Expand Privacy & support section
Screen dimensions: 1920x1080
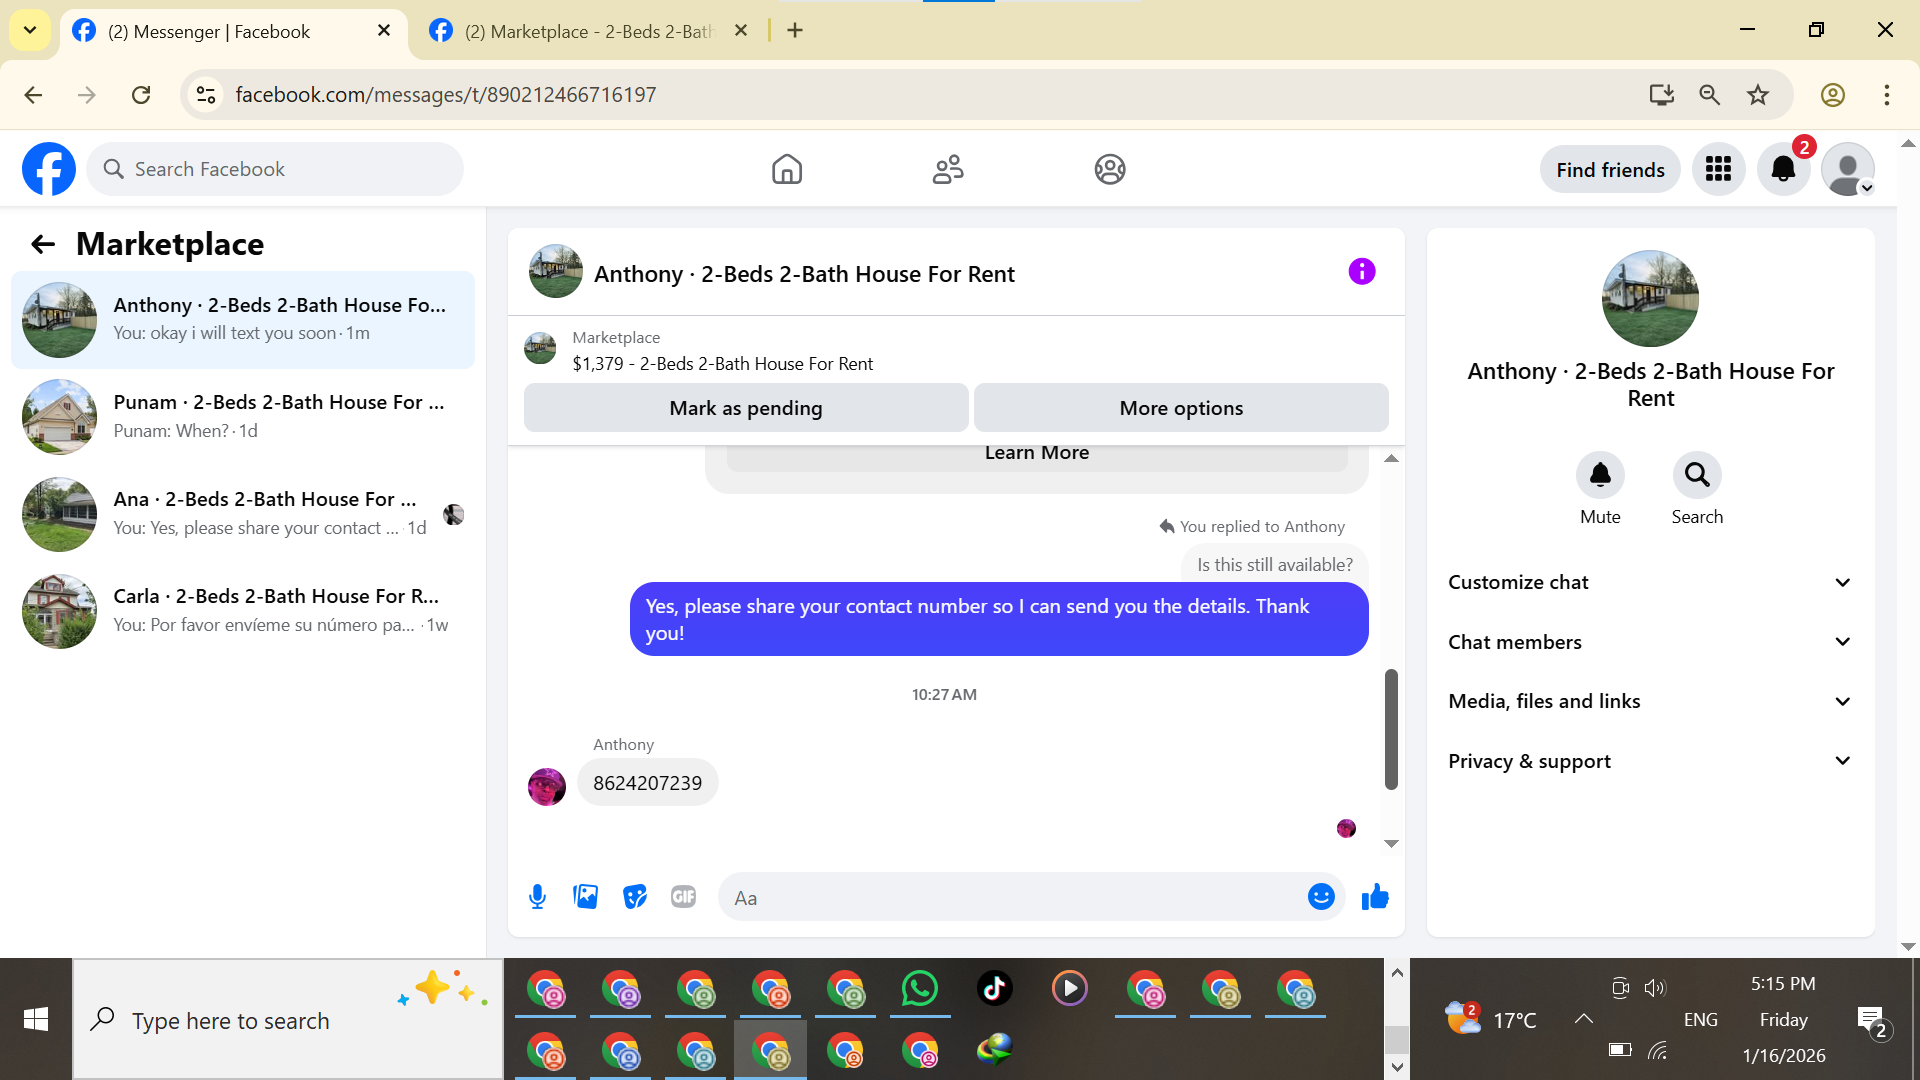pyautogui.click(x=1649, y=761)
